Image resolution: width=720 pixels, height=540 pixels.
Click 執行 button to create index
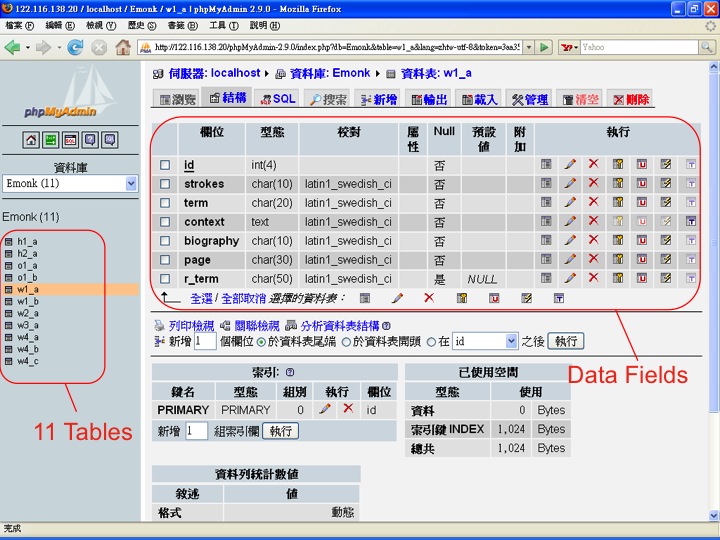pyautogui.click(x=281, y=431)
